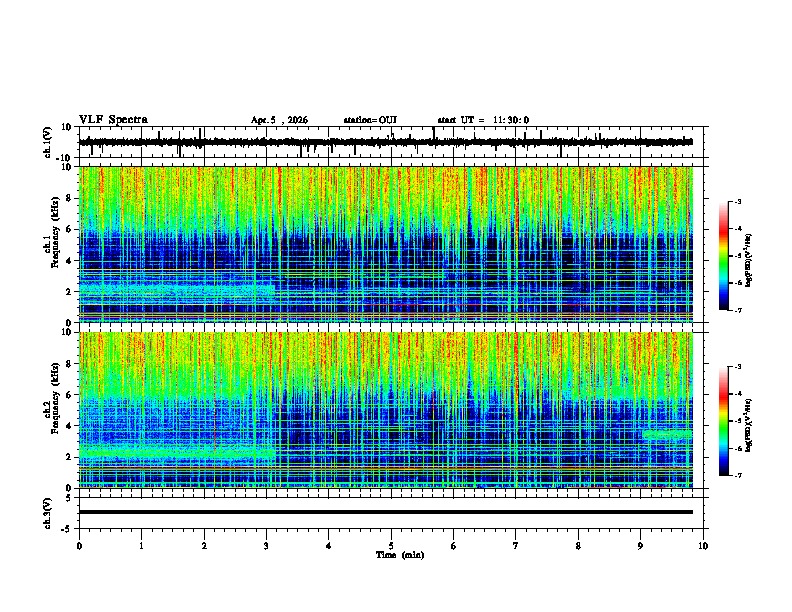Click time axis tick label "9"
This screenshot has width=792, height=612.
tap(640, 546)
